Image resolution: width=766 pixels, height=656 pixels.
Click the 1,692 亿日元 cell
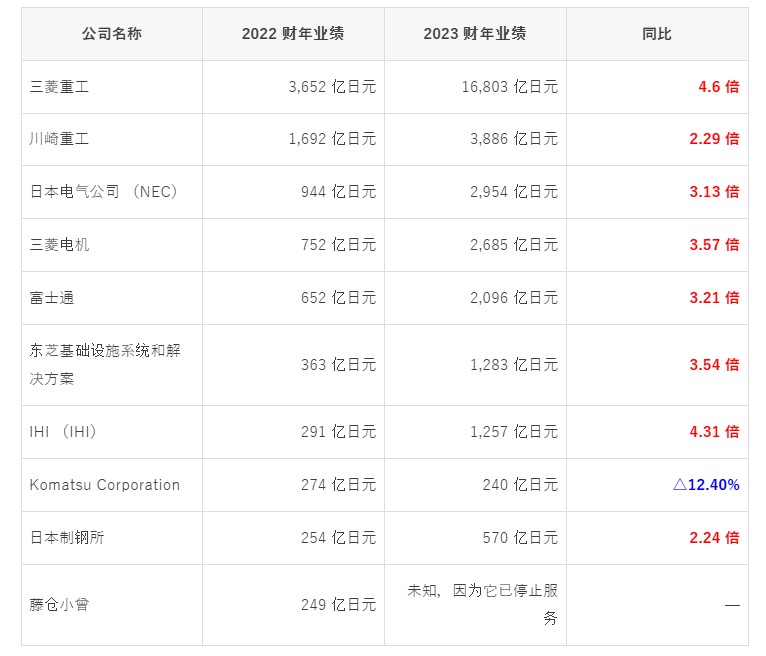[294, 139]
